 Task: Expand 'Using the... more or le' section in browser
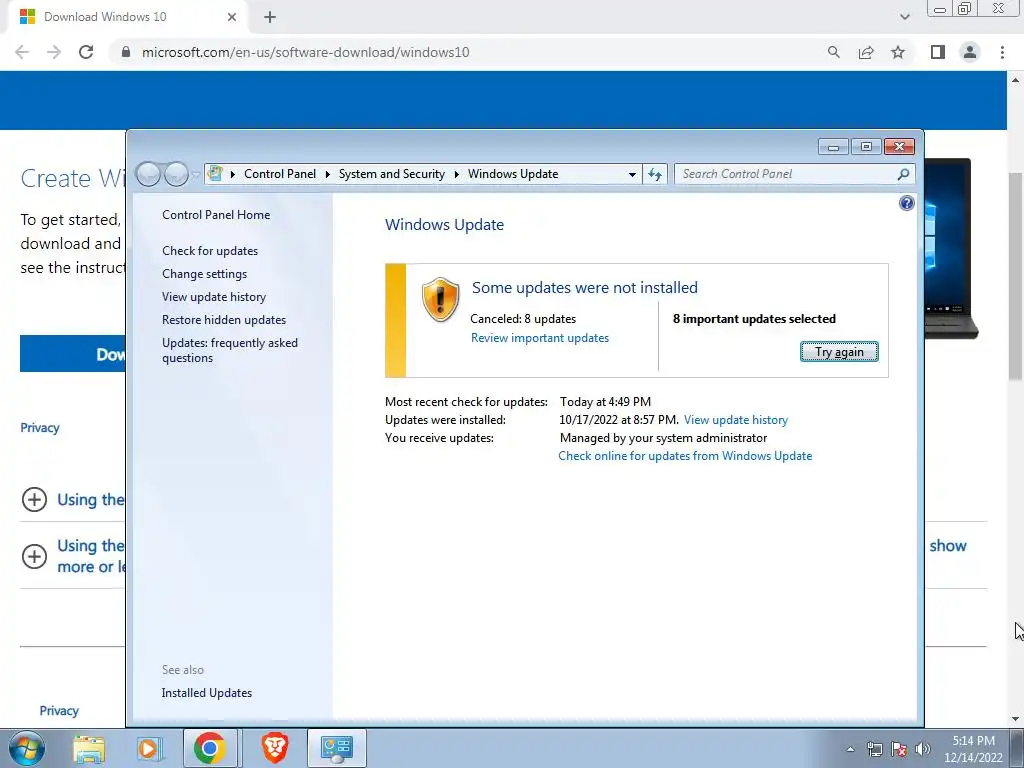coord(34,556)
